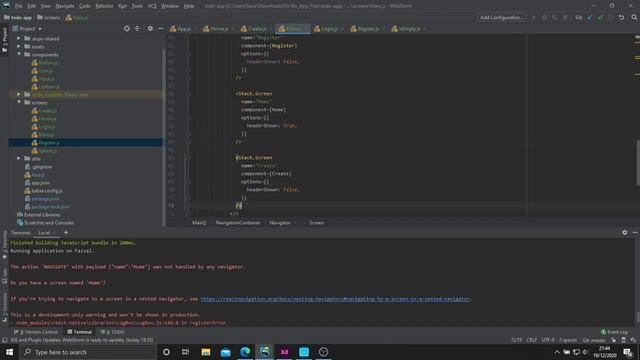Open the Refactor menu
The height and width of the screenshot is (360, 640).
click(x=104, y=6)
